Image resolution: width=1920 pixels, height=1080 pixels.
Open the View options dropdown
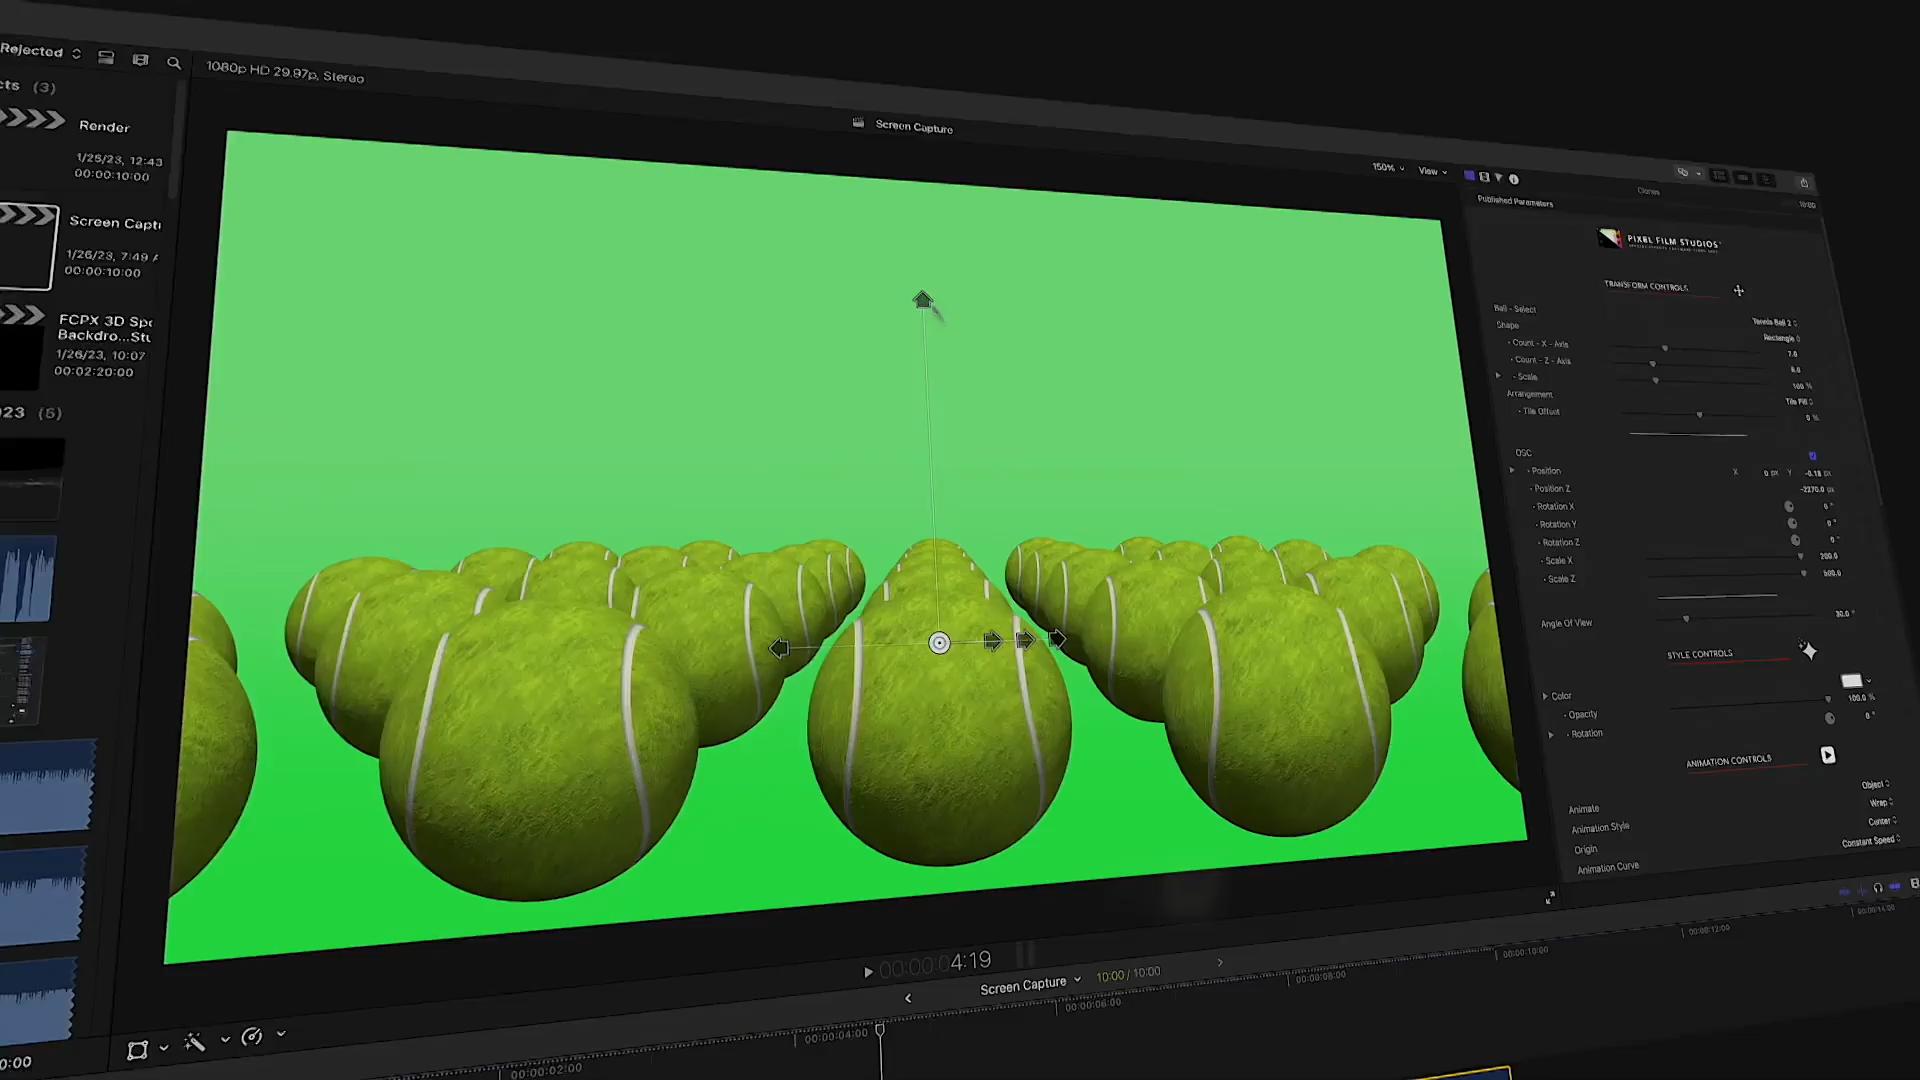(x=1433, y=171)
